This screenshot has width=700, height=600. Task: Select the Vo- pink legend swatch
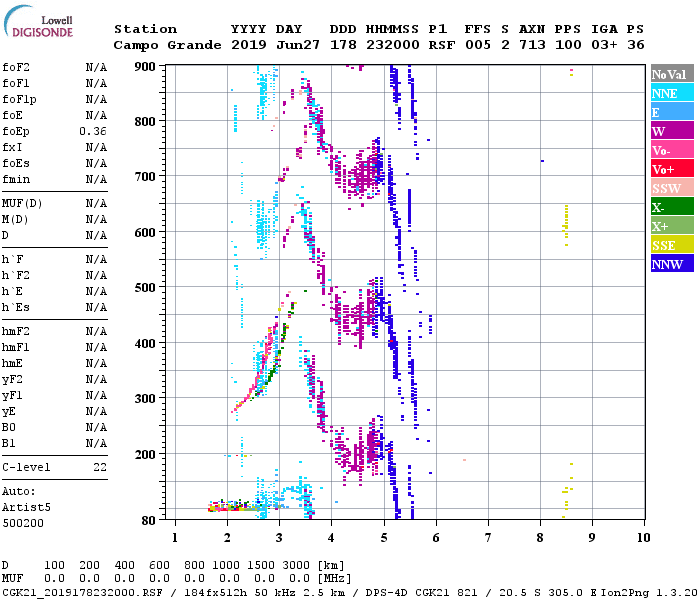672,150
